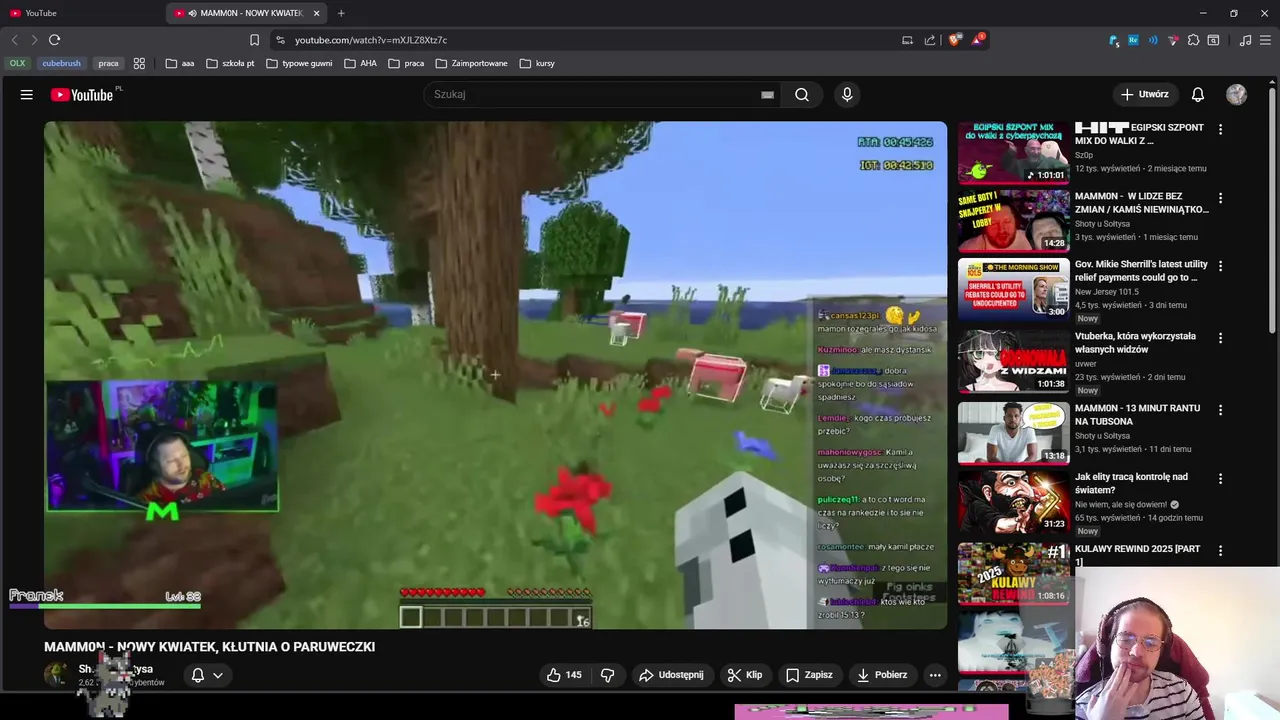
Task: Open a new browser tab
Action: click(341, 13)
